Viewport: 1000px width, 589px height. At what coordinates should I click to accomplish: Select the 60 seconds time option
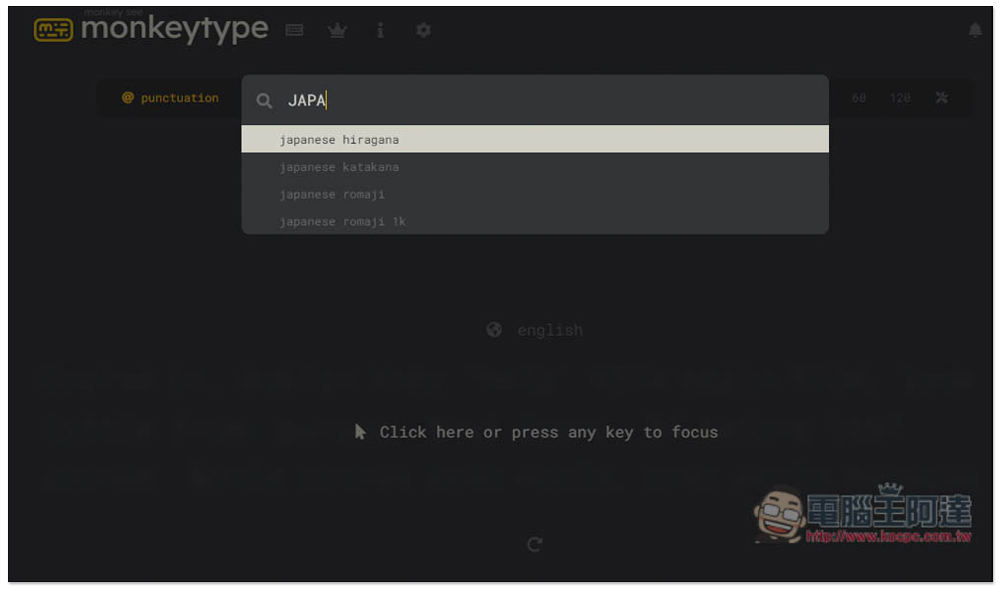click(859, 98)
